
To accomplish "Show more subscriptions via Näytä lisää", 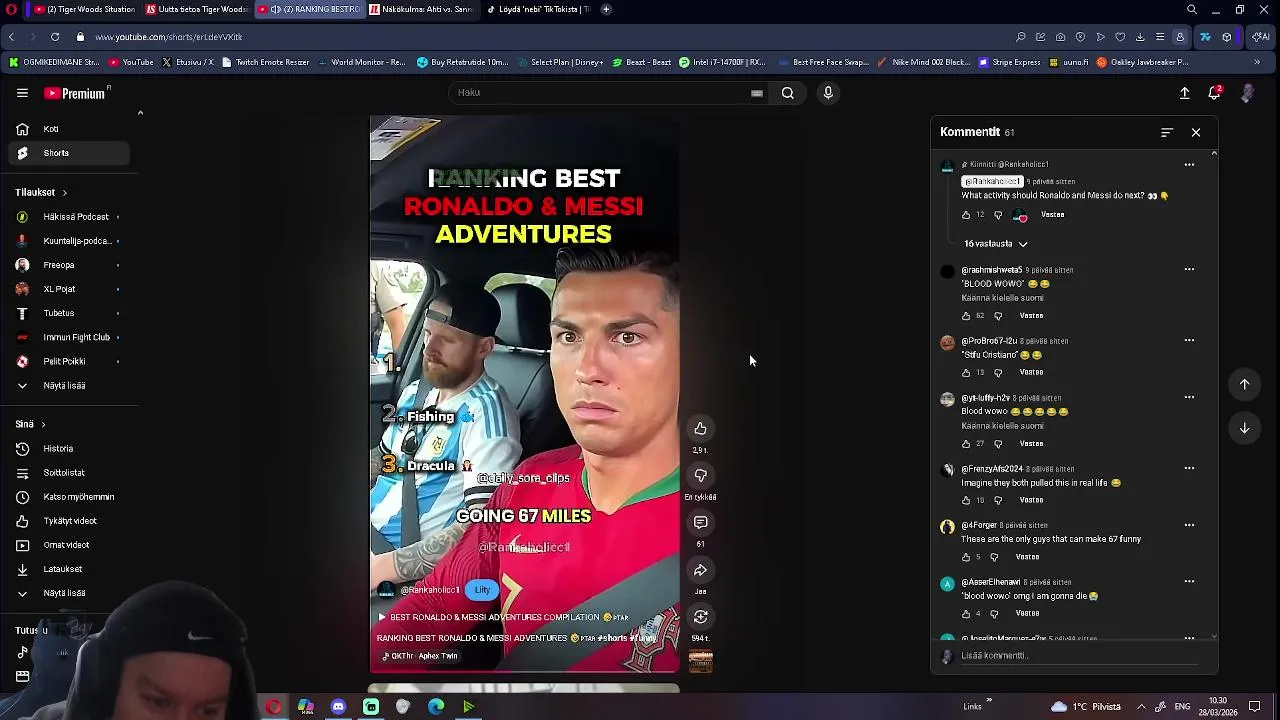I will click(x=64, y=385).
